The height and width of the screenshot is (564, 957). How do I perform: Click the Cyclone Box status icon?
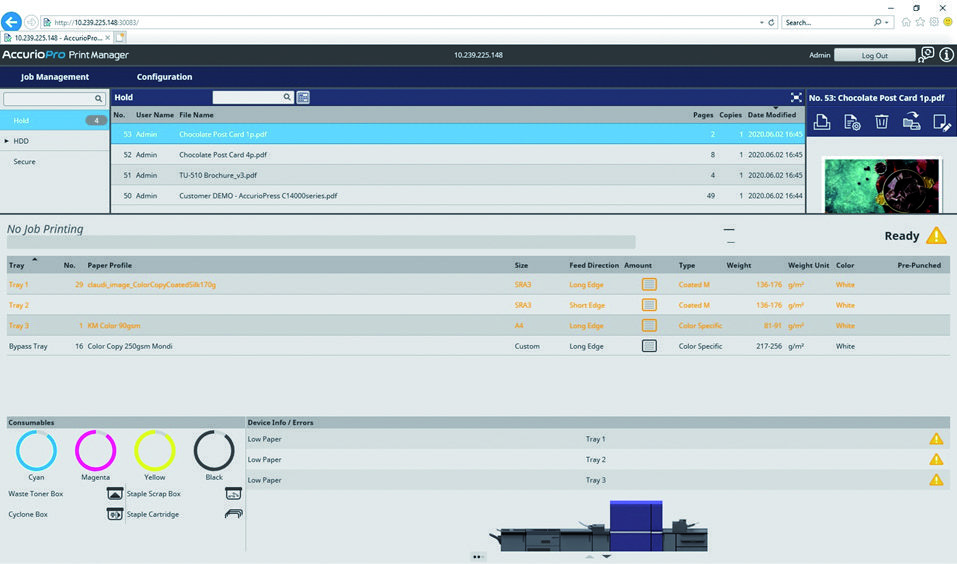point(115,515)
